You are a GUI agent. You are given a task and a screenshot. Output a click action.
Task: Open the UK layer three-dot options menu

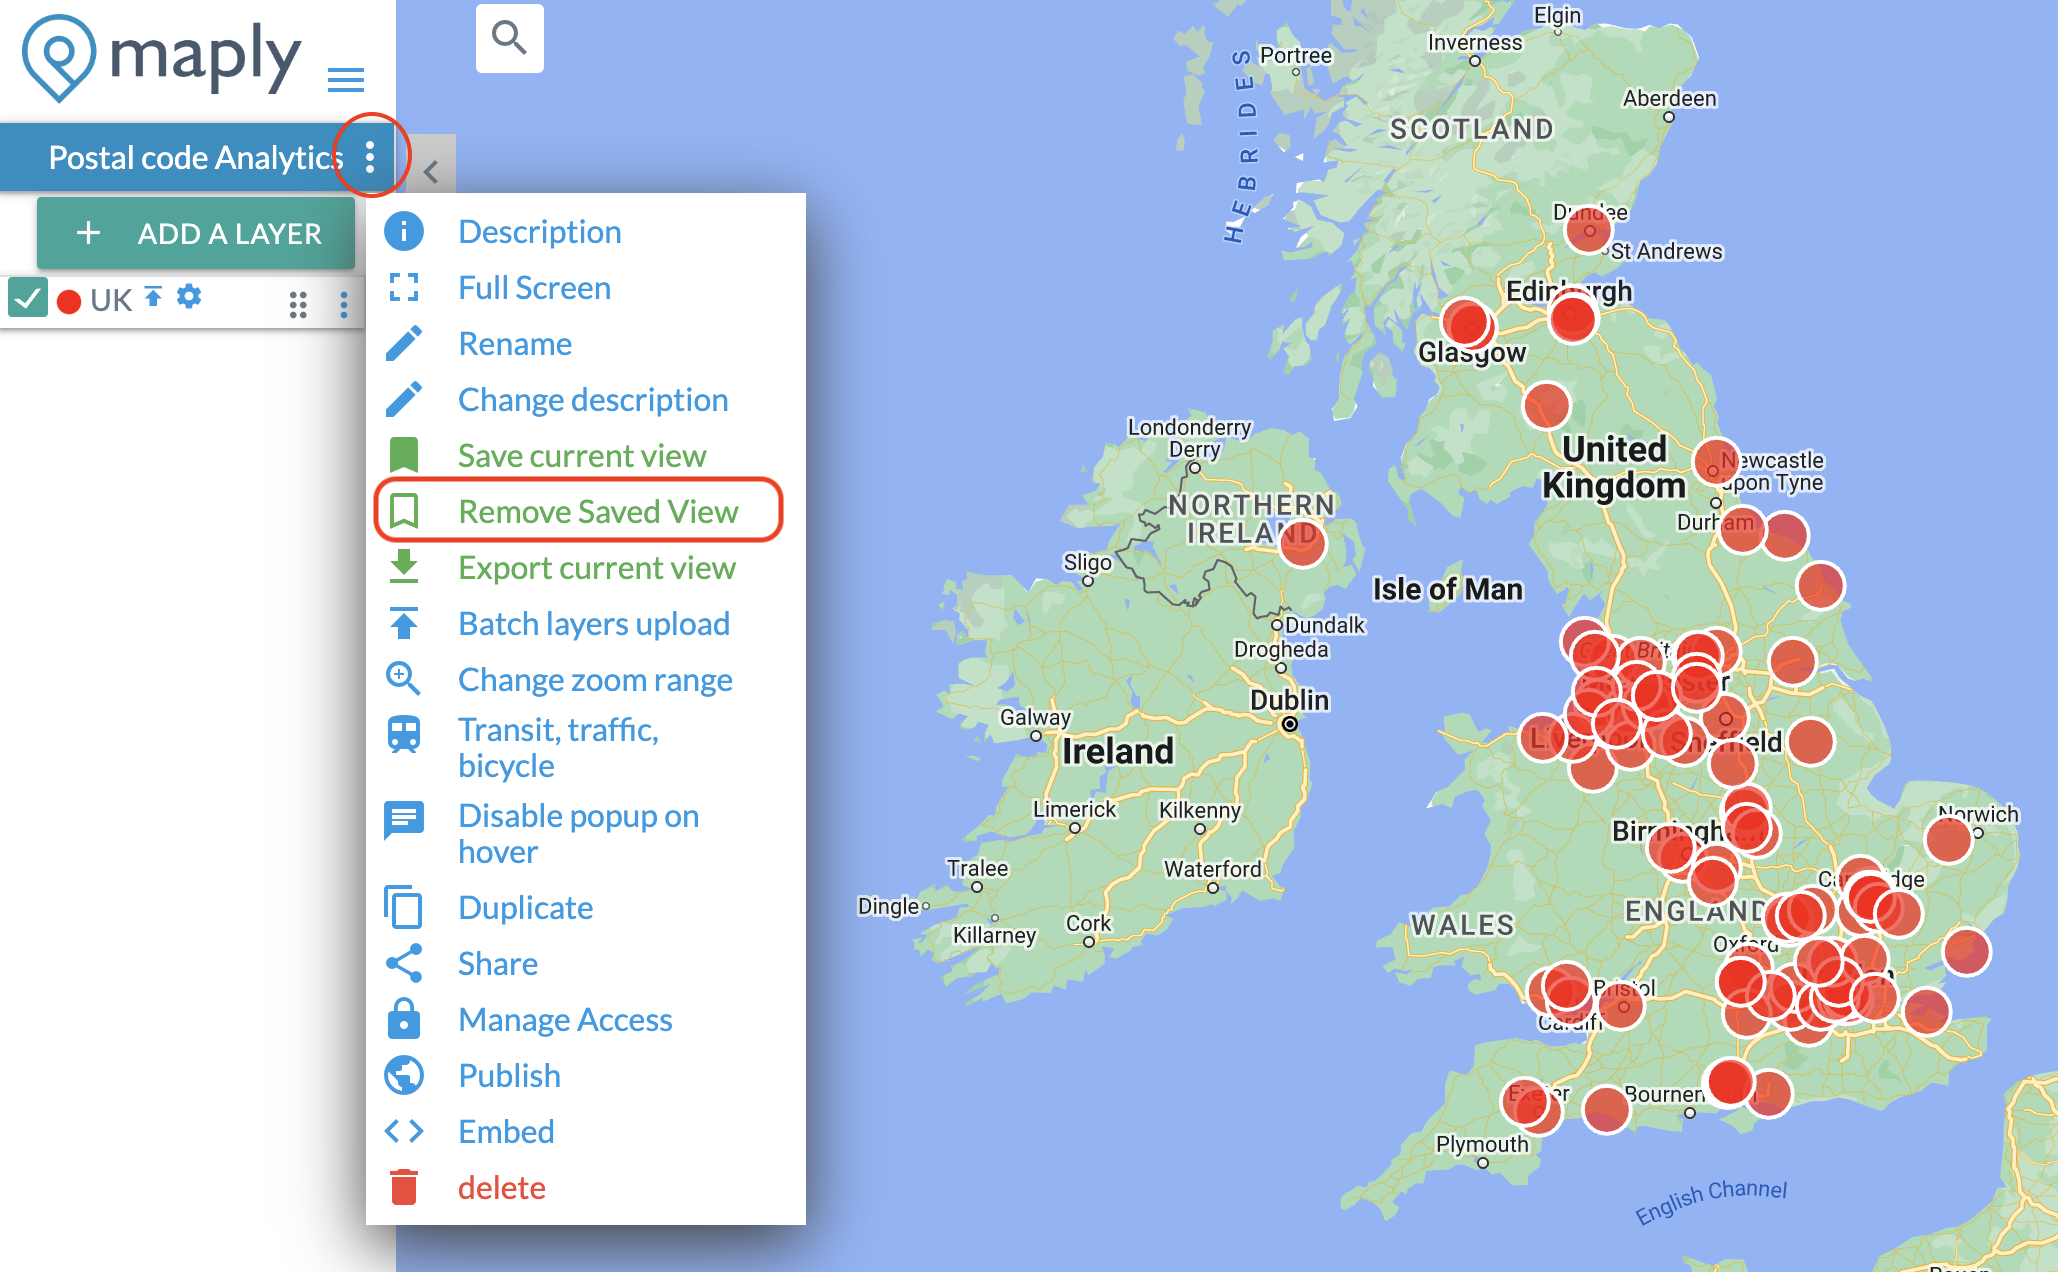[x=343, y=304]
